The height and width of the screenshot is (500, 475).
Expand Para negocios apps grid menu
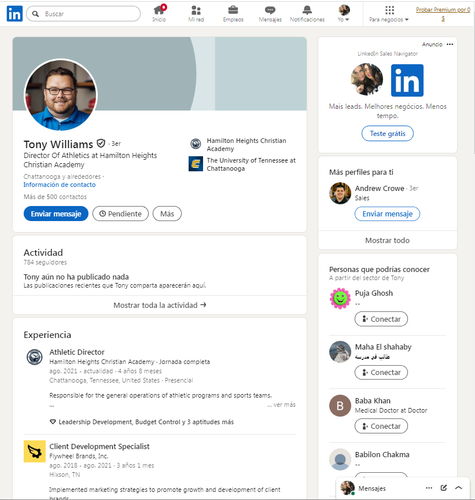coord(389,13)
